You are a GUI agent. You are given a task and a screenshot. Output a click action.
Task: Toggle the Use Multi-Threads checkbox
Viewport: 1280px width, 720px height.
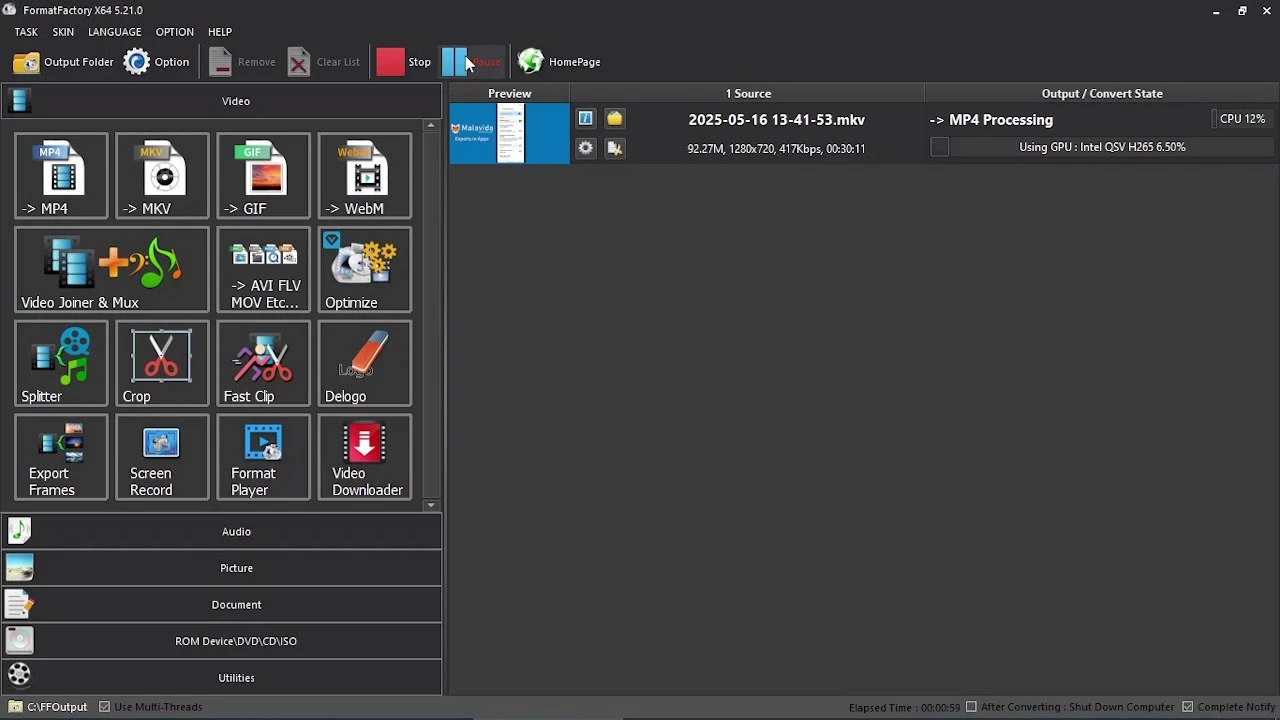[x=105, y=707]
